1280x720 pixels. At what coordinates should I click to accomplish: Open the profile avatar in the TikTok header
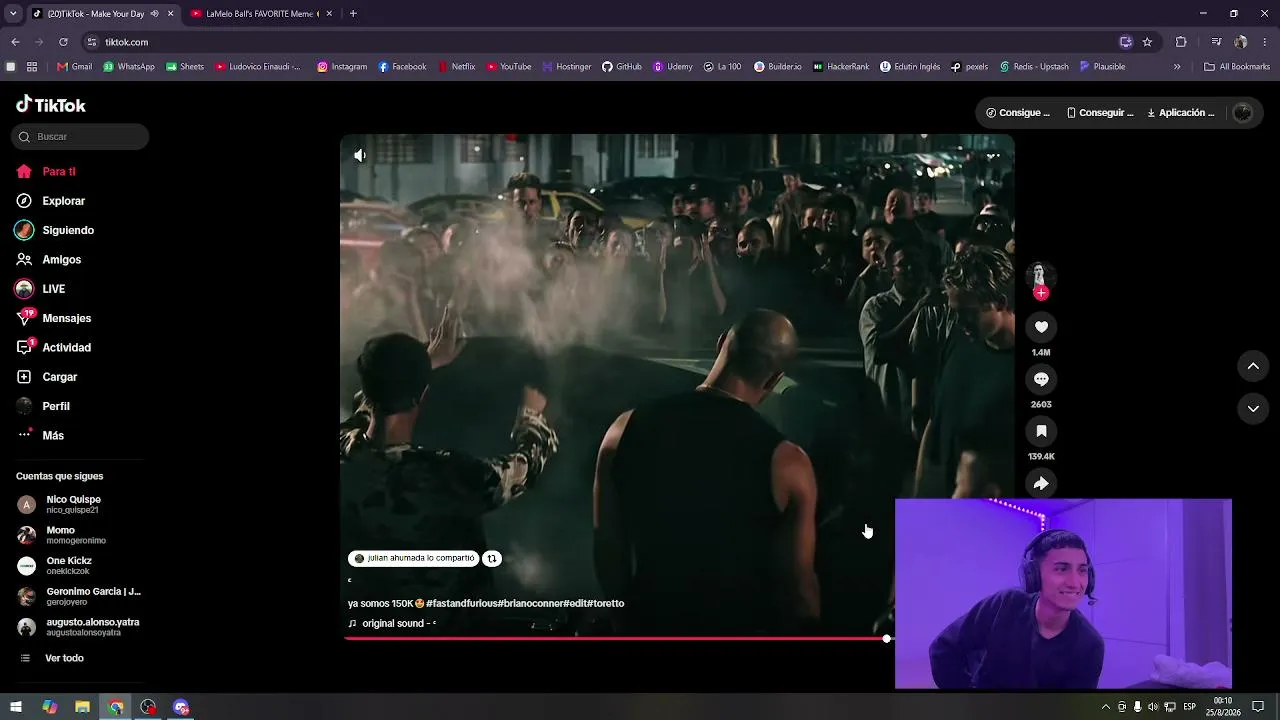(1243, 113)
